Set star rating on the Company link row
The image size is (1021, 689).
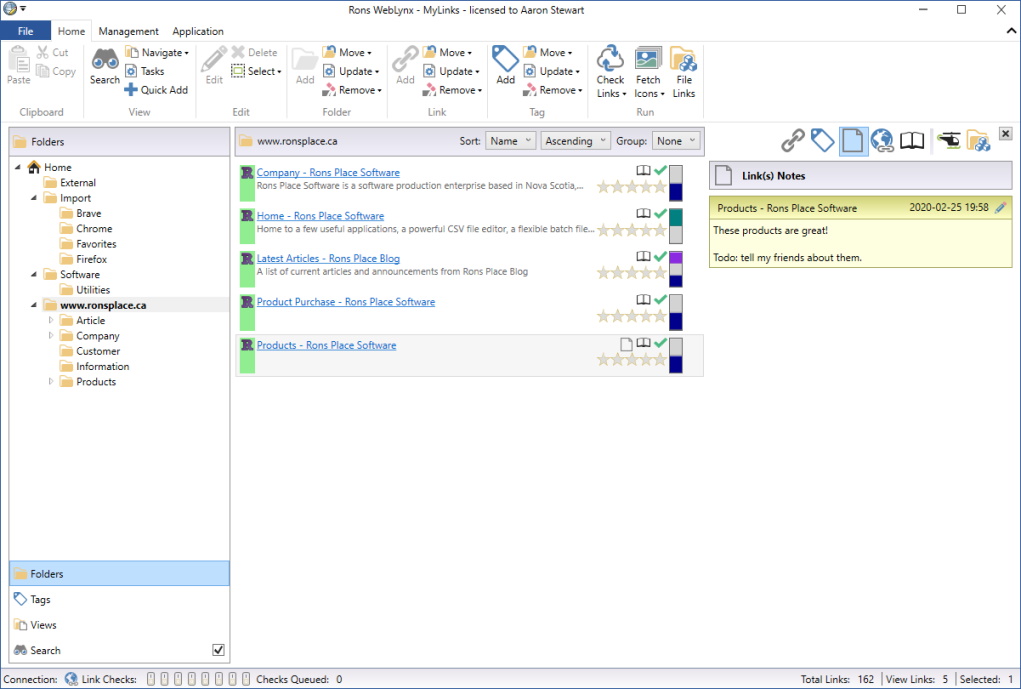tap(632, 187)
